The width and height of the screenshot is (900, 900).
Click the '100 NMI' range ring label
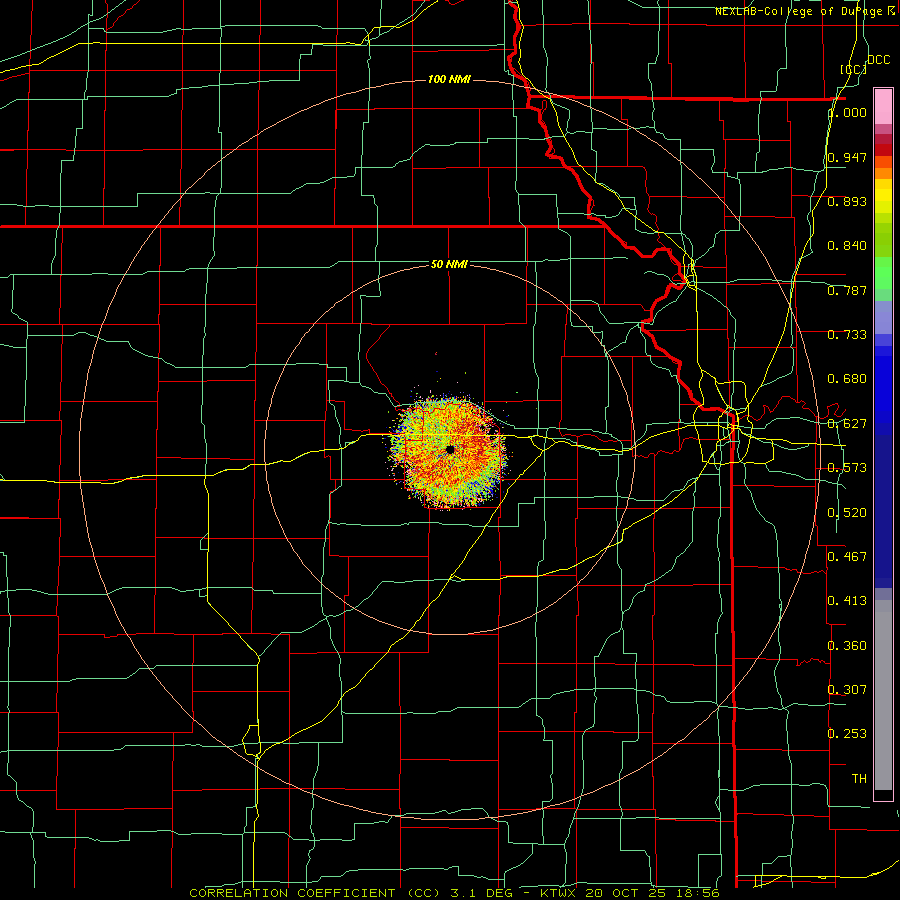[449, 79]
